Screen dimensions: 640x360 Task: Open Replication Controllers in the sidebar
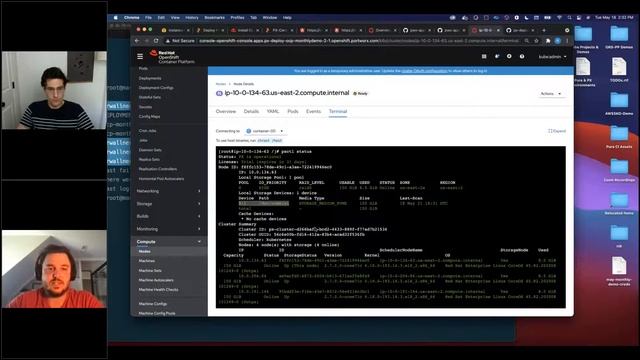click(x=158, y=169)
